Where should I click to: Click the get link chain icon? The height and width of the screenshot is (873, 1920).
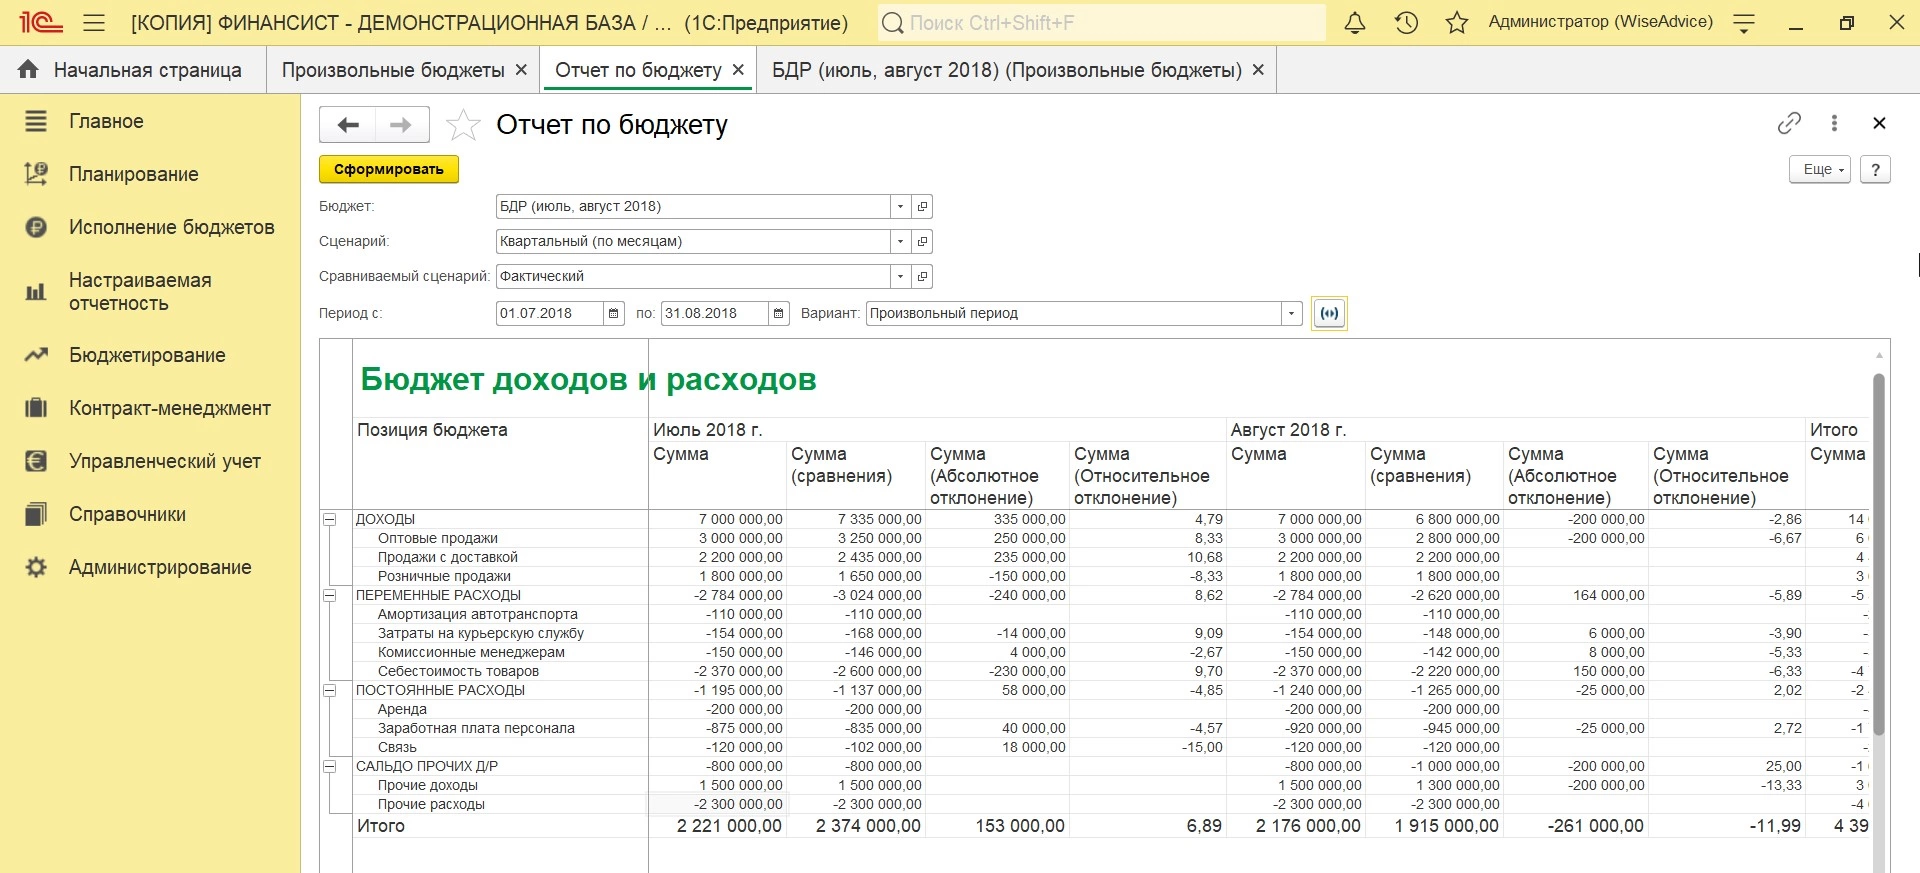tap(1789, 123)
